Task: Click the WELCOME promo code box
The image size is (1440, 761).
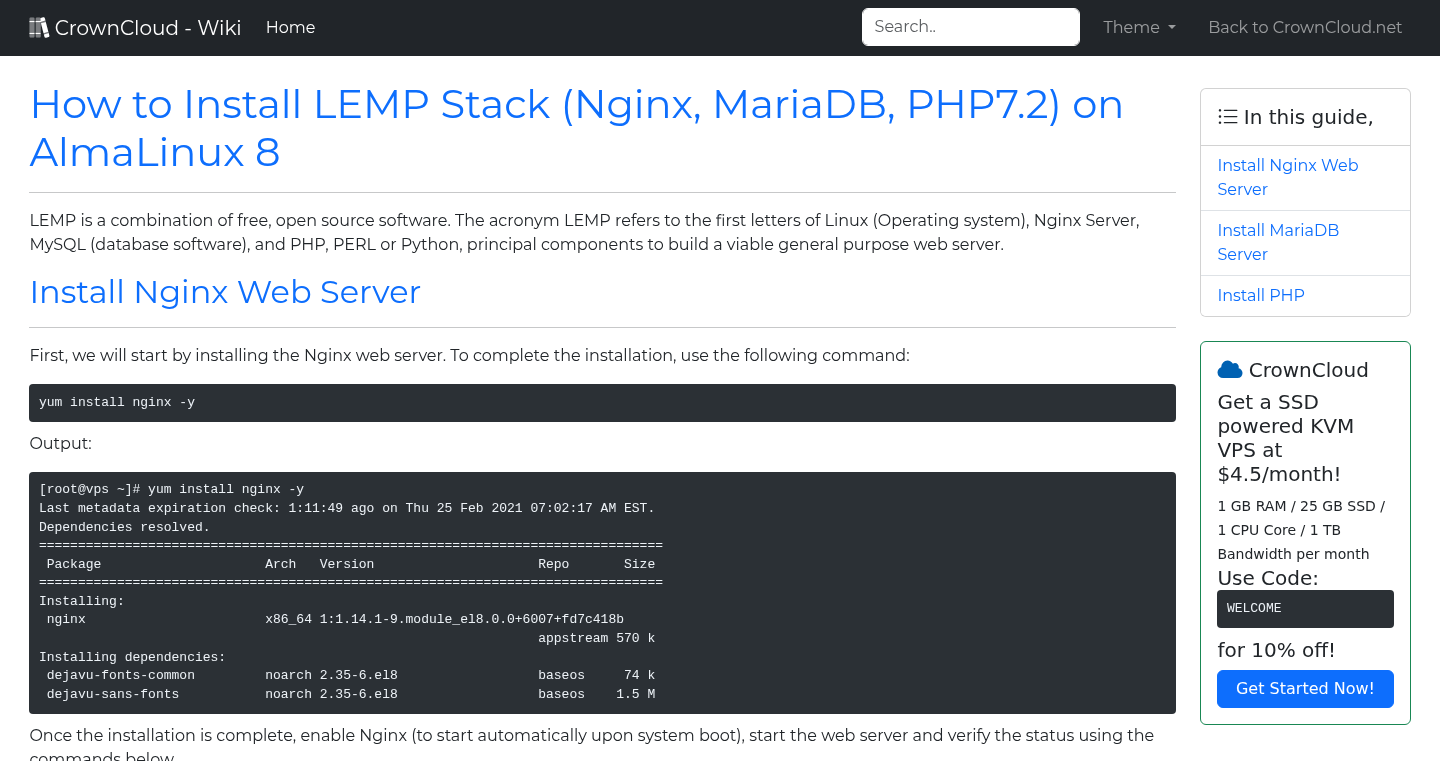Action: point(1305,608)
